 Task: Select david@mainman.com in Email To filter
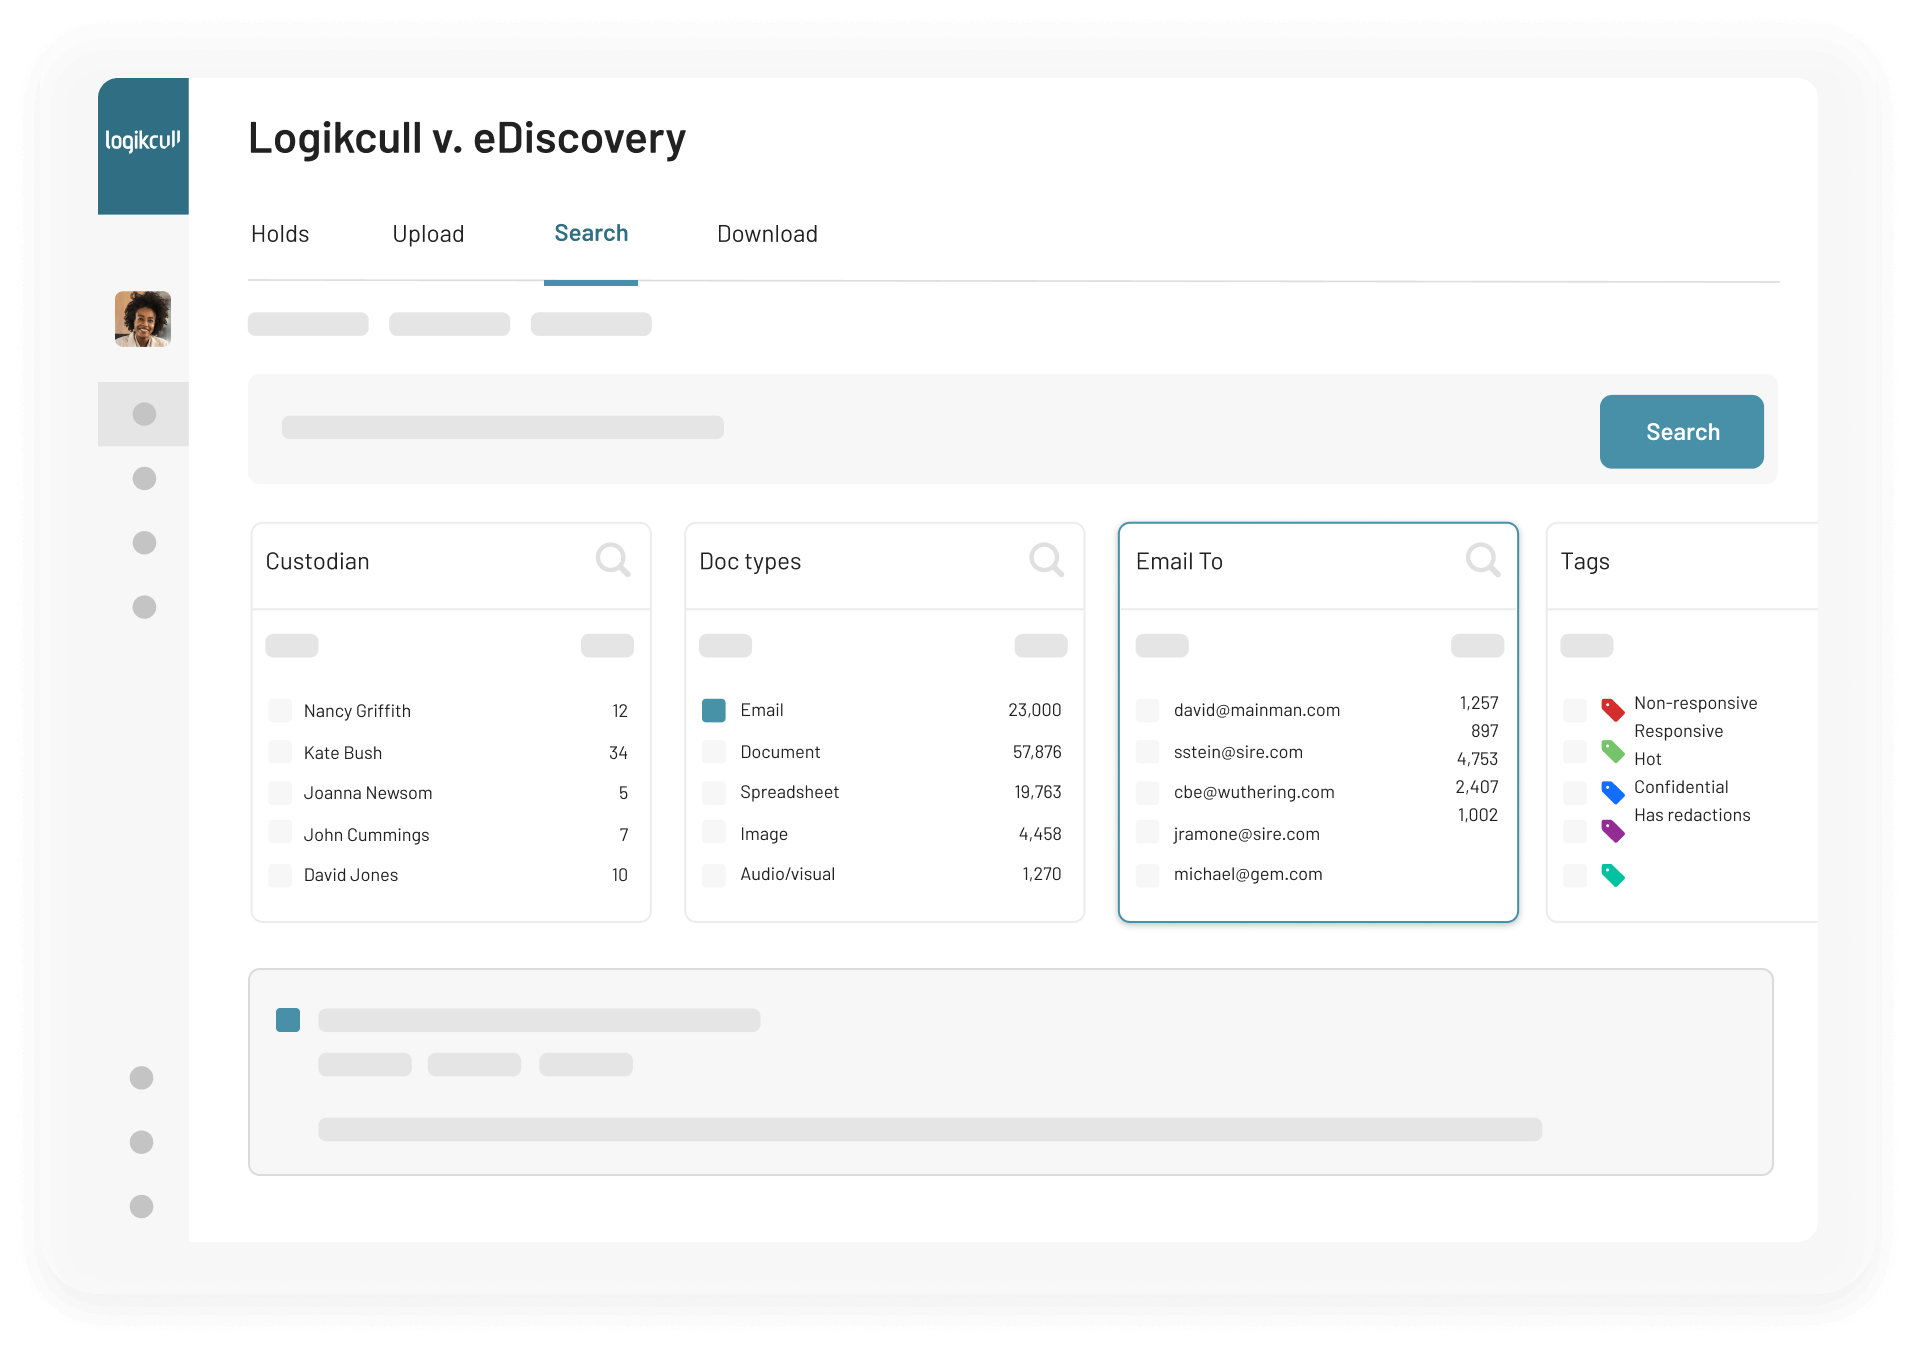click(1146, 710)
